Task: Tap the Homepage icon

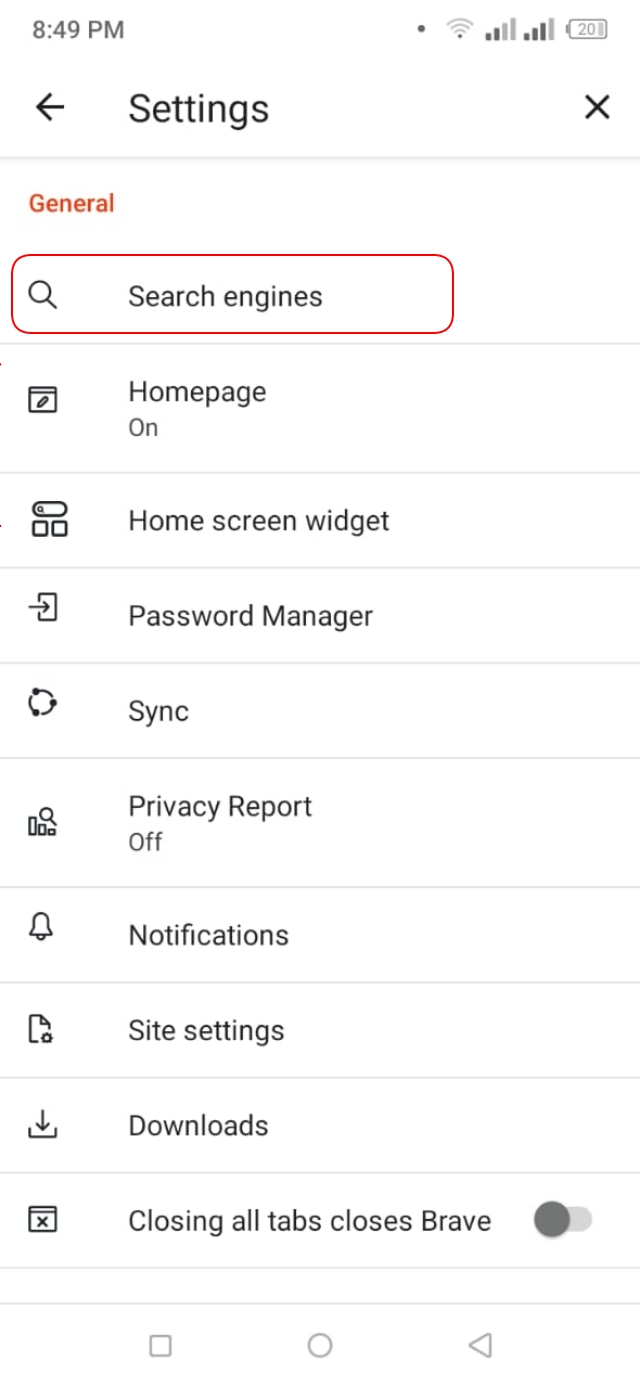Action: (42, 400)
